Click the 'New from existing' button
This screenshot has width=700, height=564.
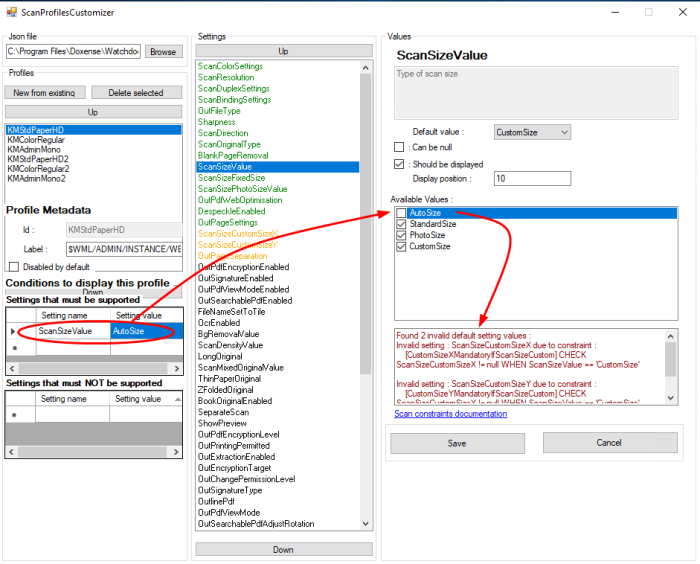tap(44, 93)
